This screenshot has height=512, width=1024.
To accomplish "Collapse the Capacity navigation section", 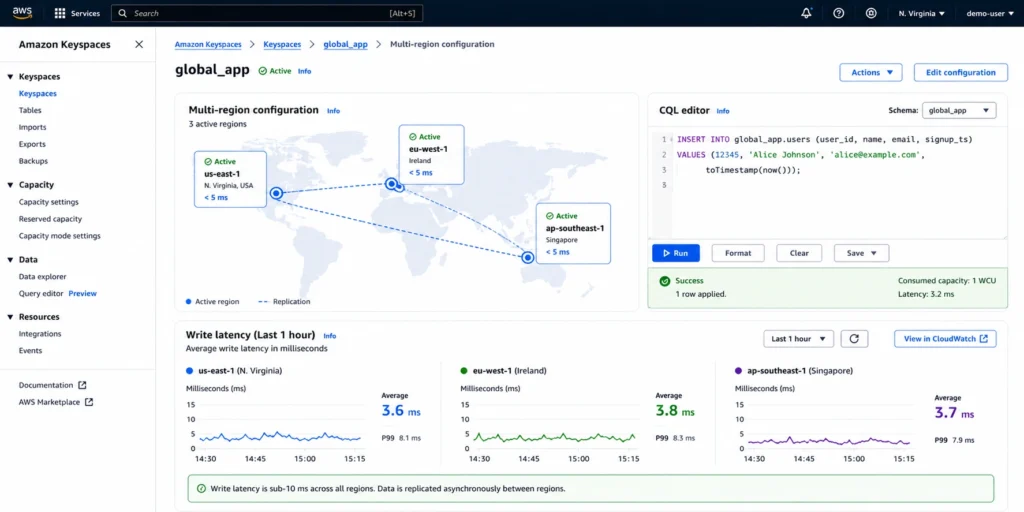I will coord(10,185).
